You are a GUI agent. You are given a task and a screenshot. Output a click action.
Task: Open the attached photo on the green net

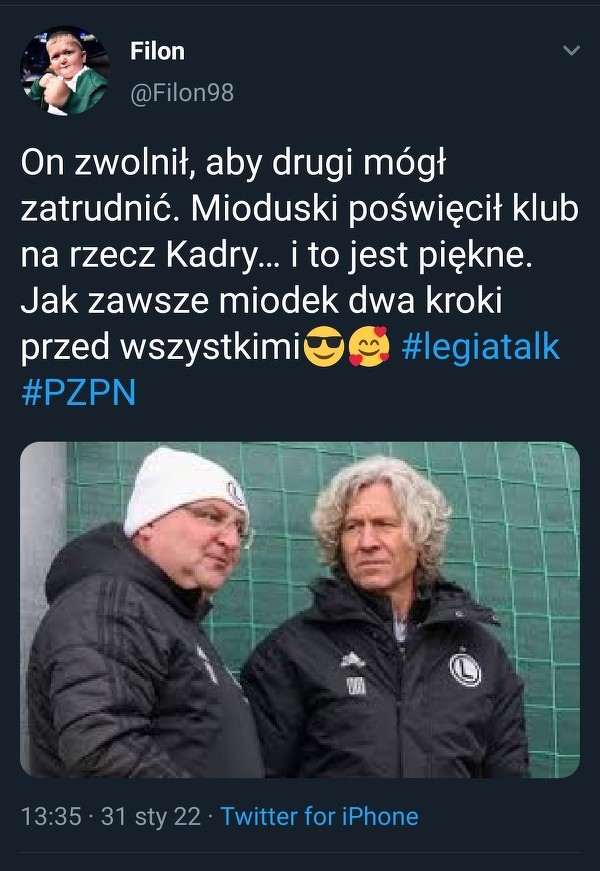pyautogui.click(x=300, y=609)
